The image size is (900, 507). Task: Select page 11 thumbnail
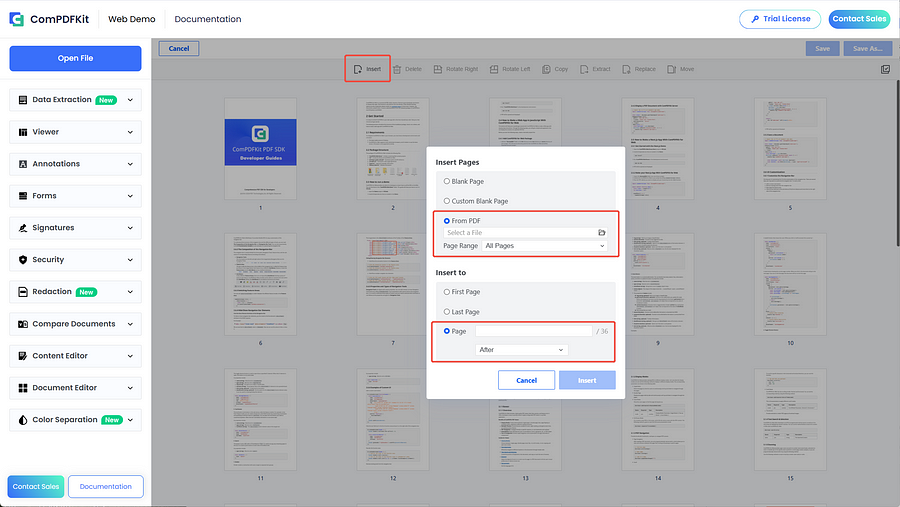(261, 419)
